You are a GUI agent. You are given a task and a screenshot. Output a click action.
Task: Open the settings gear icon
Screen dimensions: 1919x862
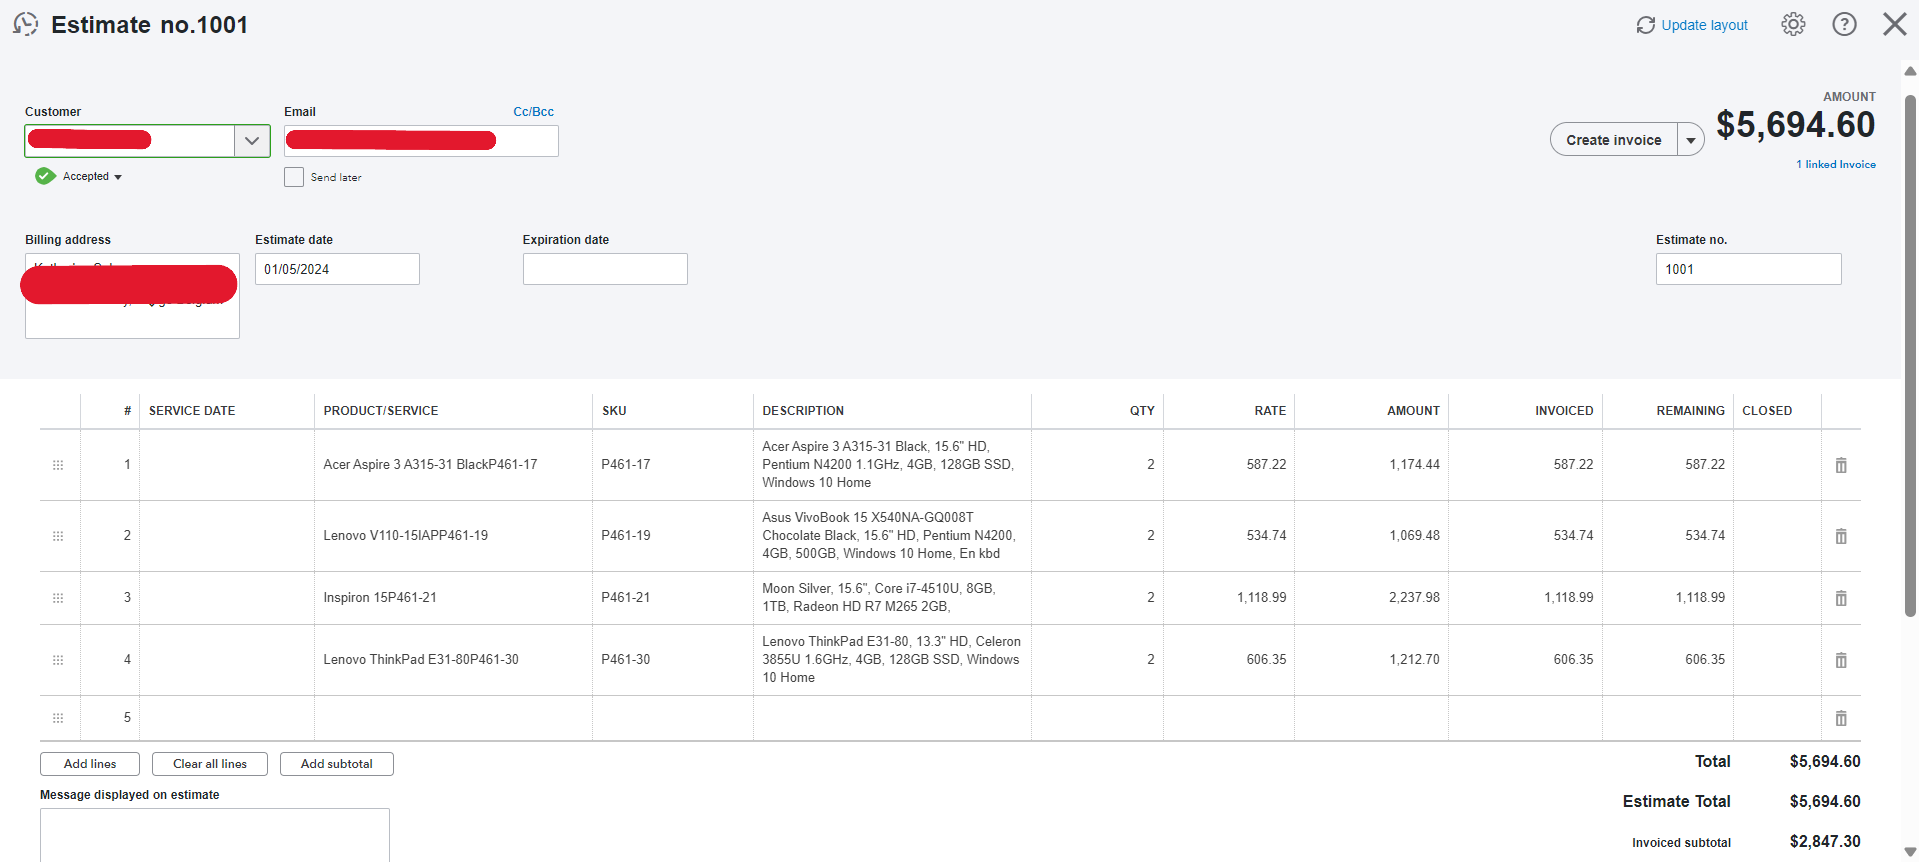1793,25
